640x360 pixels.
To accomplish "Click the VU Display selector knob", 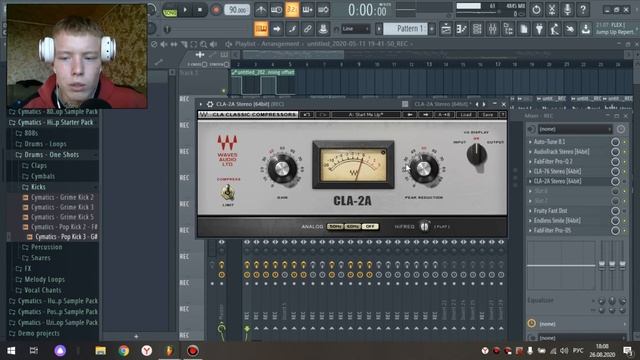I will coord(476,156).
